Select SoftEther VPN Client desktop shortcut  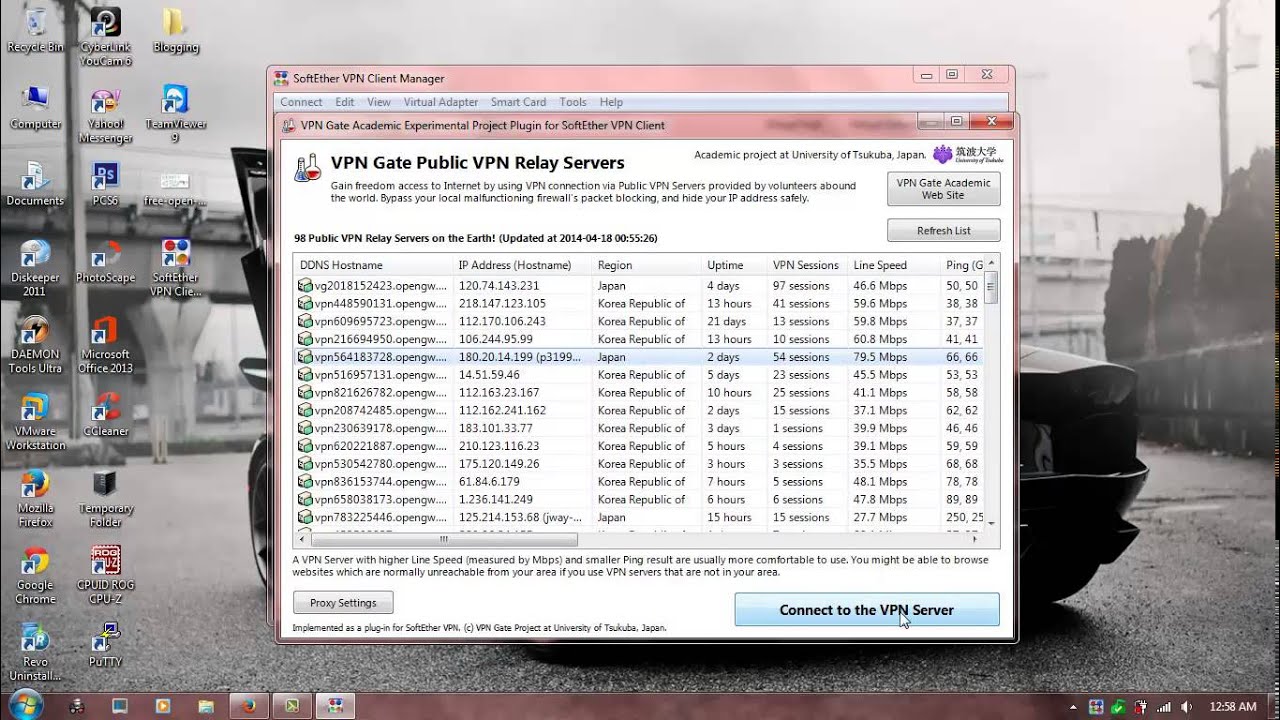(x=176, y=267)
